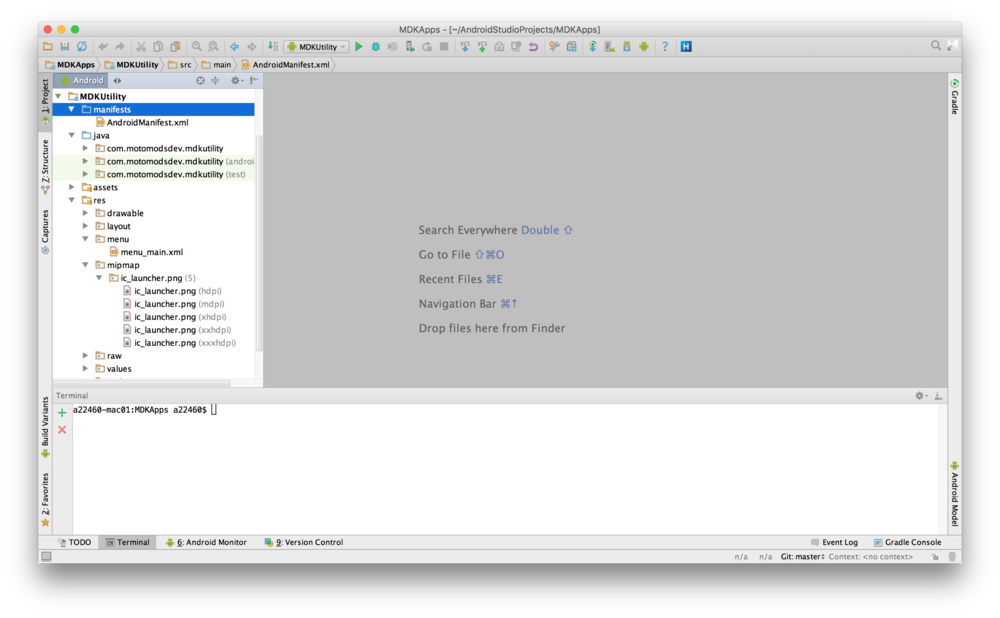Open the Event Log tab
Screen dimensions: 1000x618
(x=834, y=542)
